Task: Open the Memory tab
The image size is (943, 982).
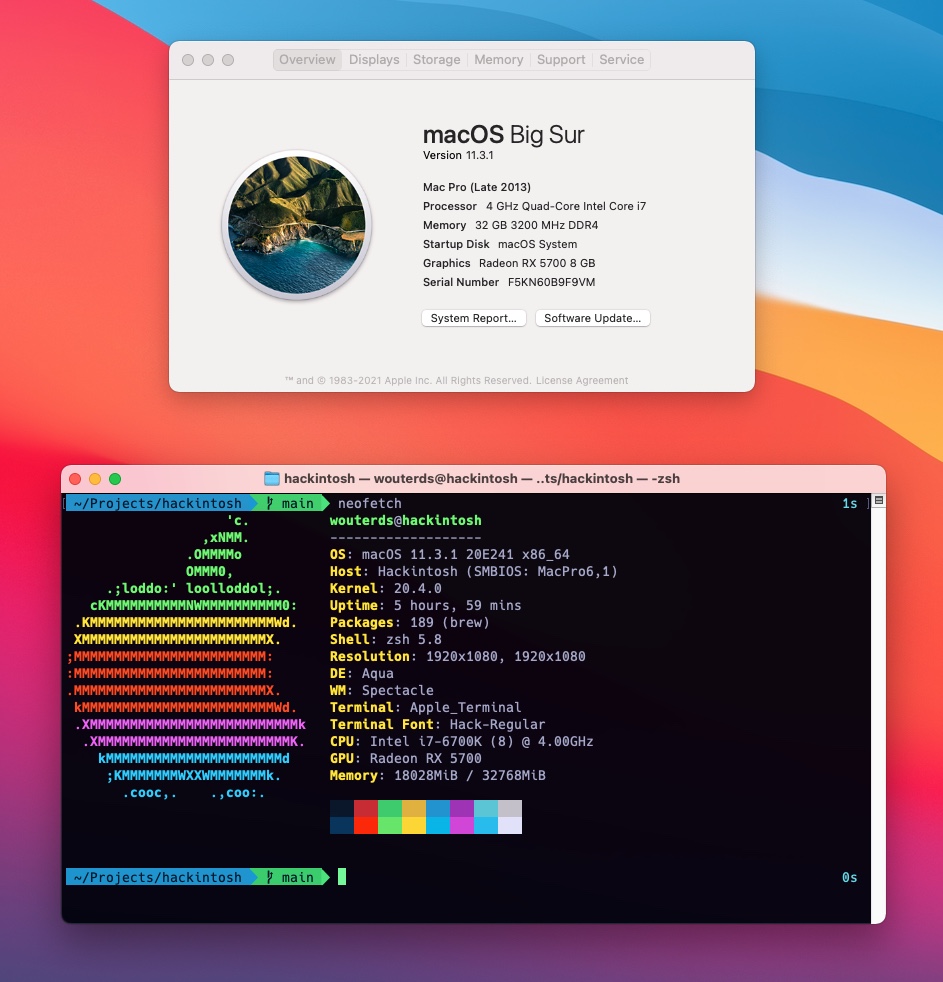Action: (498, 59)
